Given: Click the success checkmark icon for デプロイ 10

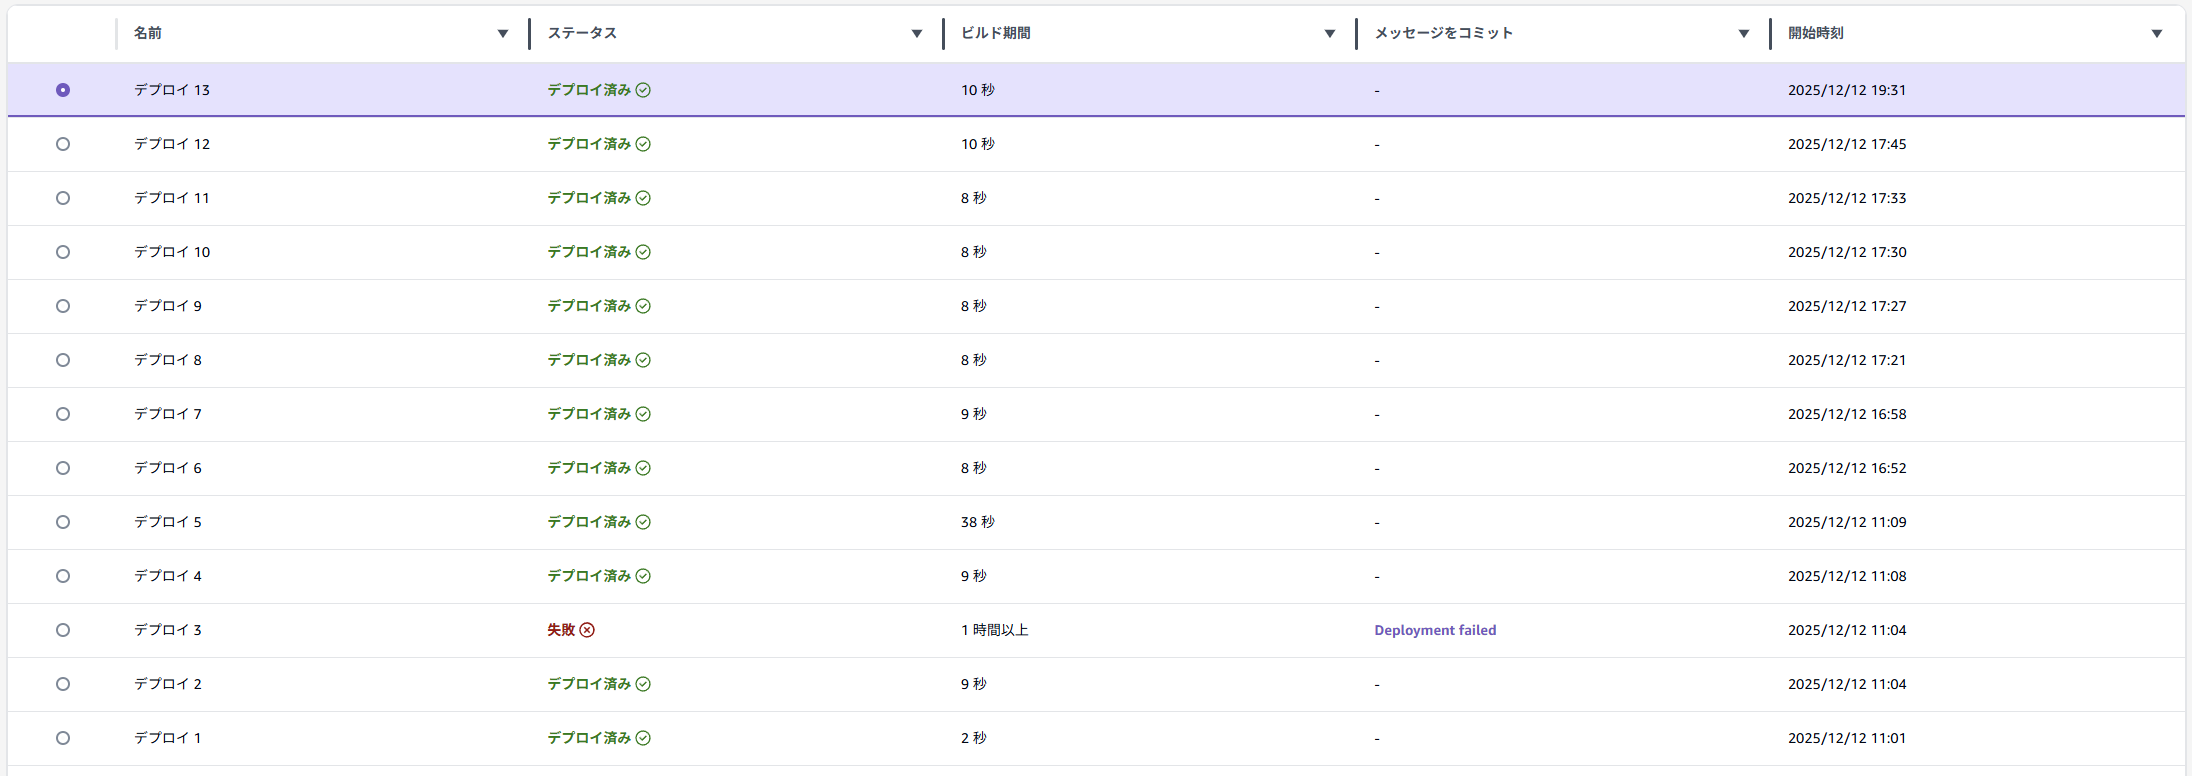Looking at the screenshot, I should pos(643,252).
